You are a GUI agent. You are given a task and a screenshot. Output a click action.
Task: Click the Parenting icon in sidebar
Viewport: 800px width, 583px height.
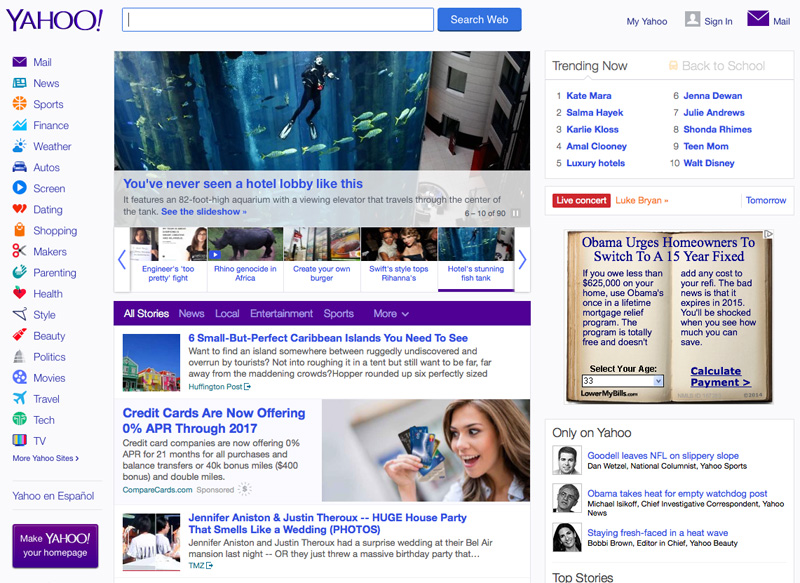[x=19, y=272]
